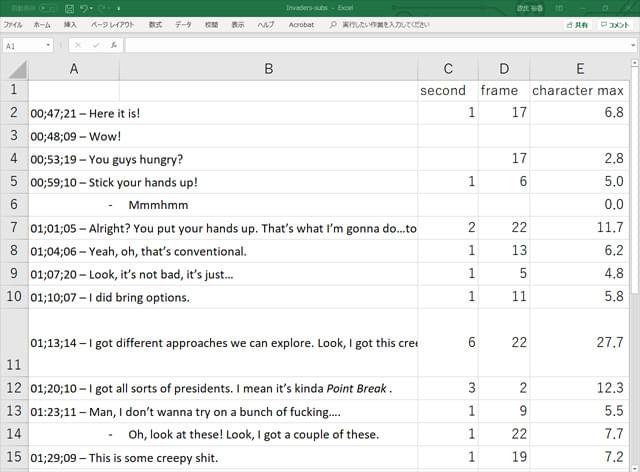Select column B header

click(x=268, y=69)
